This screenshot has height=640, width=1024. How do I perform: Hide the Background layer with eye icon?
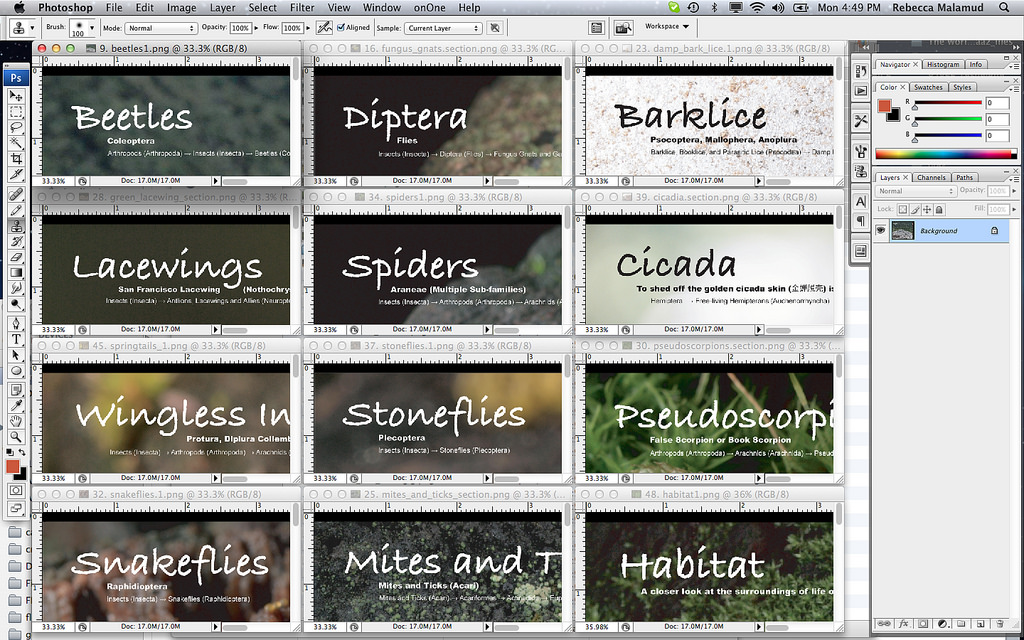click(x=881, y=231)
